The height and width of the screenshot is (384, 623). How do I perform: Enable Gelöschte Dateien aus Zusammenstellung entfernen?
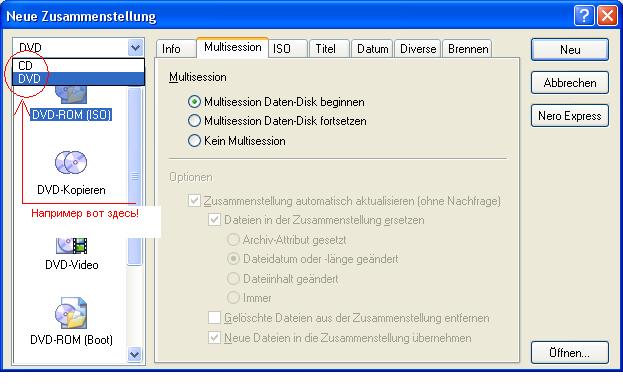215,318
